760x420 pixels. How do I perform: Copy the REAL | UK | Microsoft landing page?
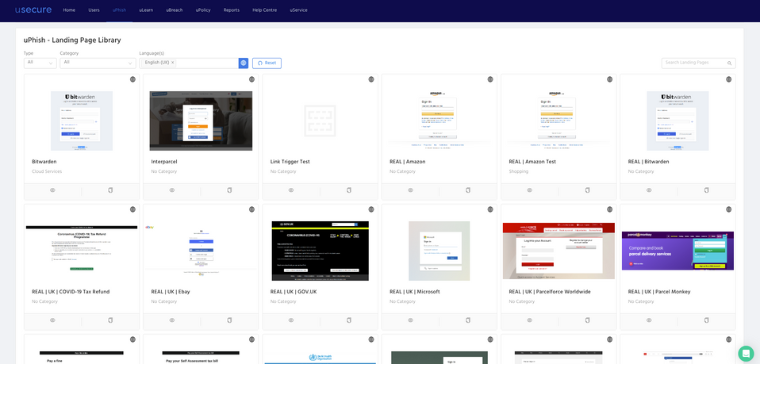point(468,320)
